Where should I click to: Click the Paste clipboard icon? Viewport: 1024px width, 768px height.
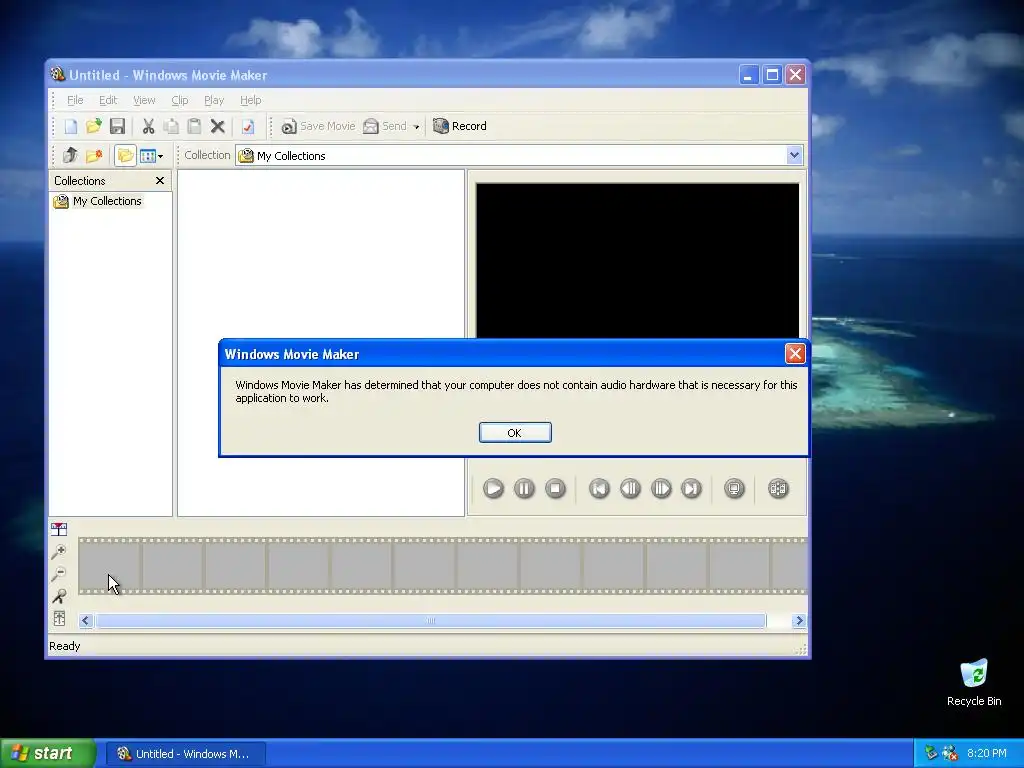coord(194,126)
